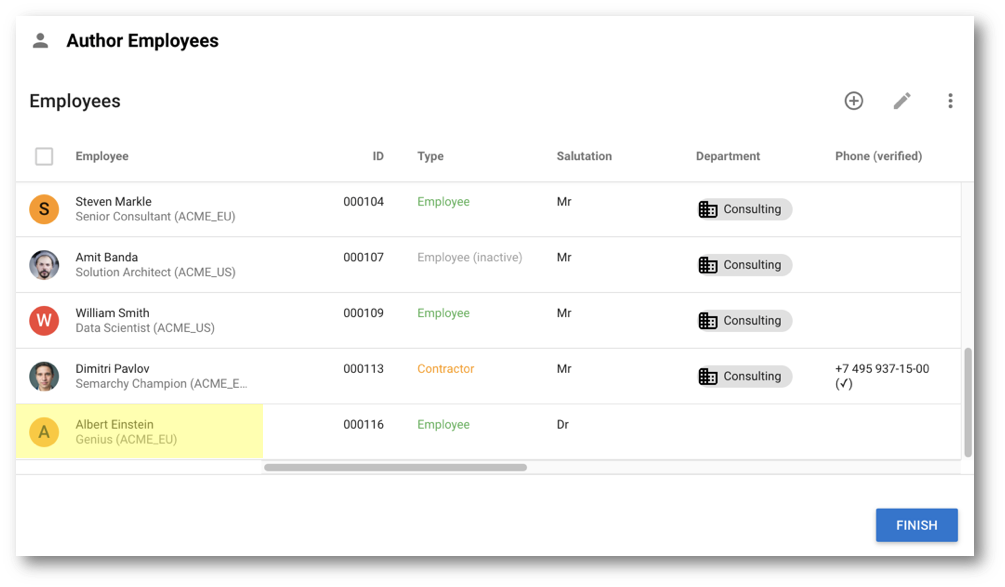Image resolution: width=1005 pixels, height=587 pixels.
Task: Click Amit Banda's Mr salutation
Action: [x=563, y=257]
